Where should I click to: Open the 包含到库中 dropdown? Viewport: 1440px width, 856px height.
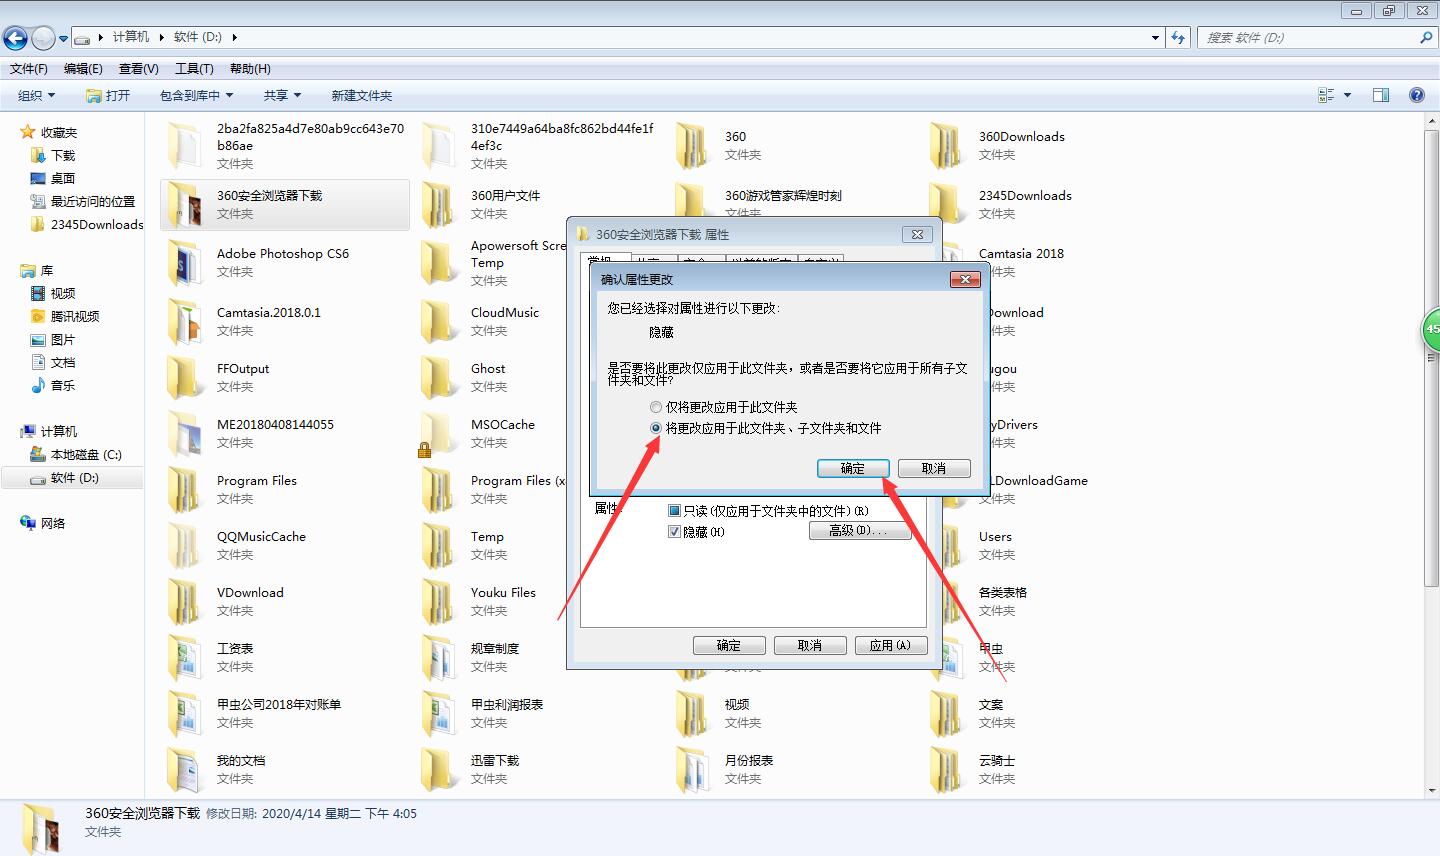pos(196,95)
